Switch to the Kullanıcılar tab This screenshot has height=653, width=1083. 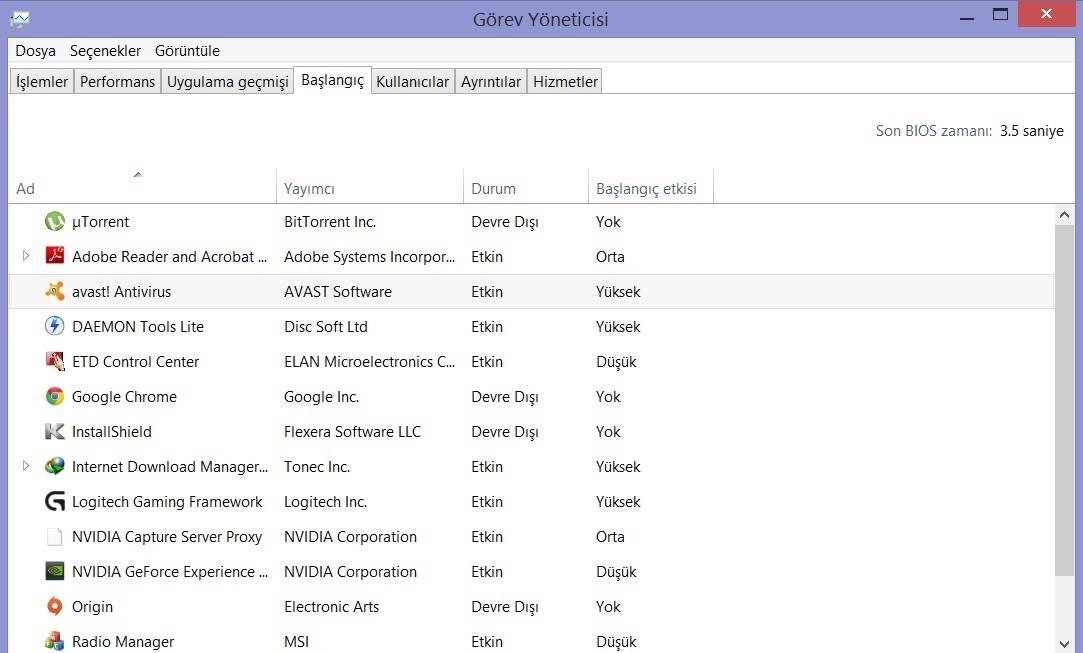pyautogui.click(x=412, y=82)
